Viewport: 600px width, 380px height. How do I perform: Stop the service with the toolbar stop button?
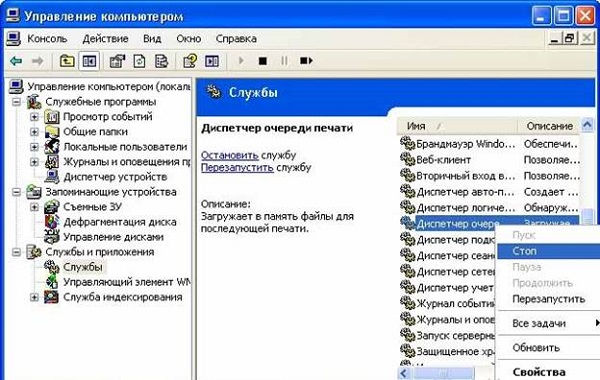[x=262, y=61]
